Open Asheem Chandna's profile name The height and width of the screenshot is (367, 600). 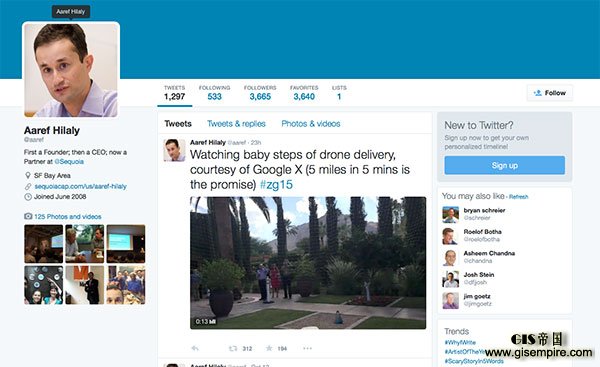(489, 253)
